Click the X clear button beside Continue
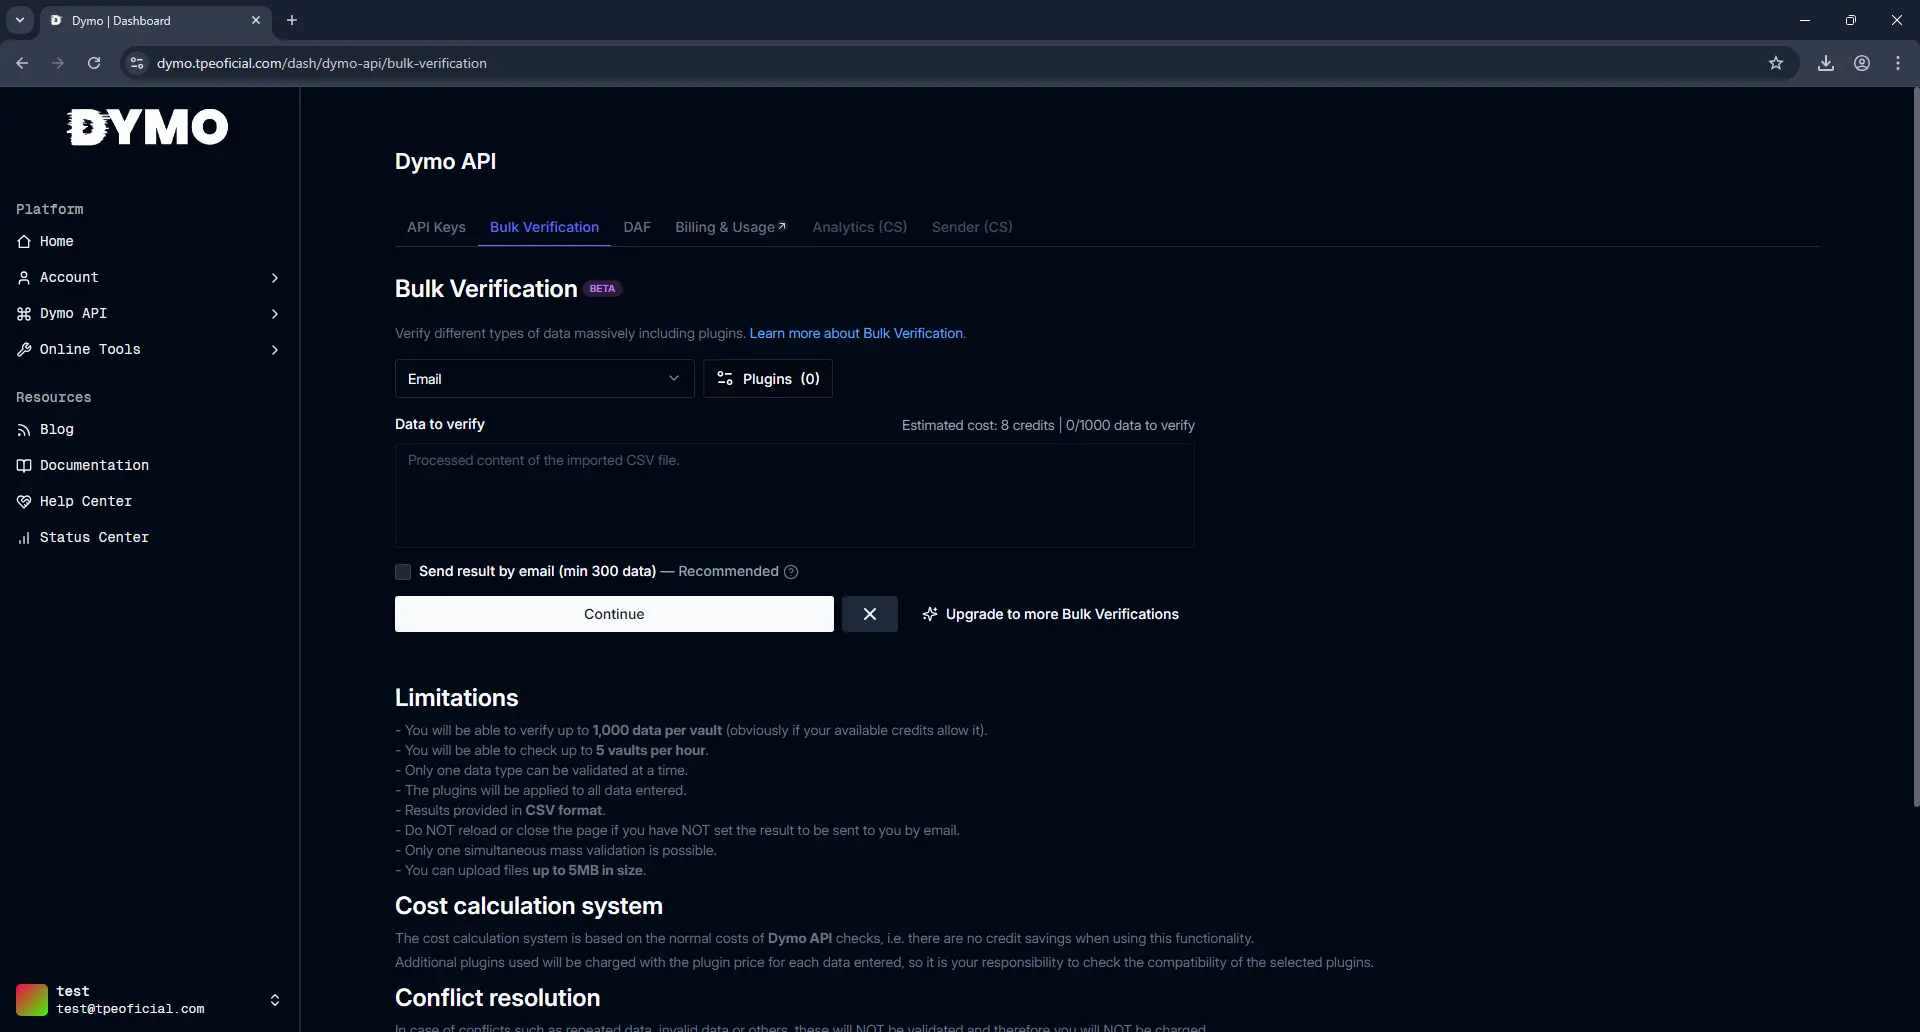The height and width of the screenshot is (1032, 1920). (870, 614)
